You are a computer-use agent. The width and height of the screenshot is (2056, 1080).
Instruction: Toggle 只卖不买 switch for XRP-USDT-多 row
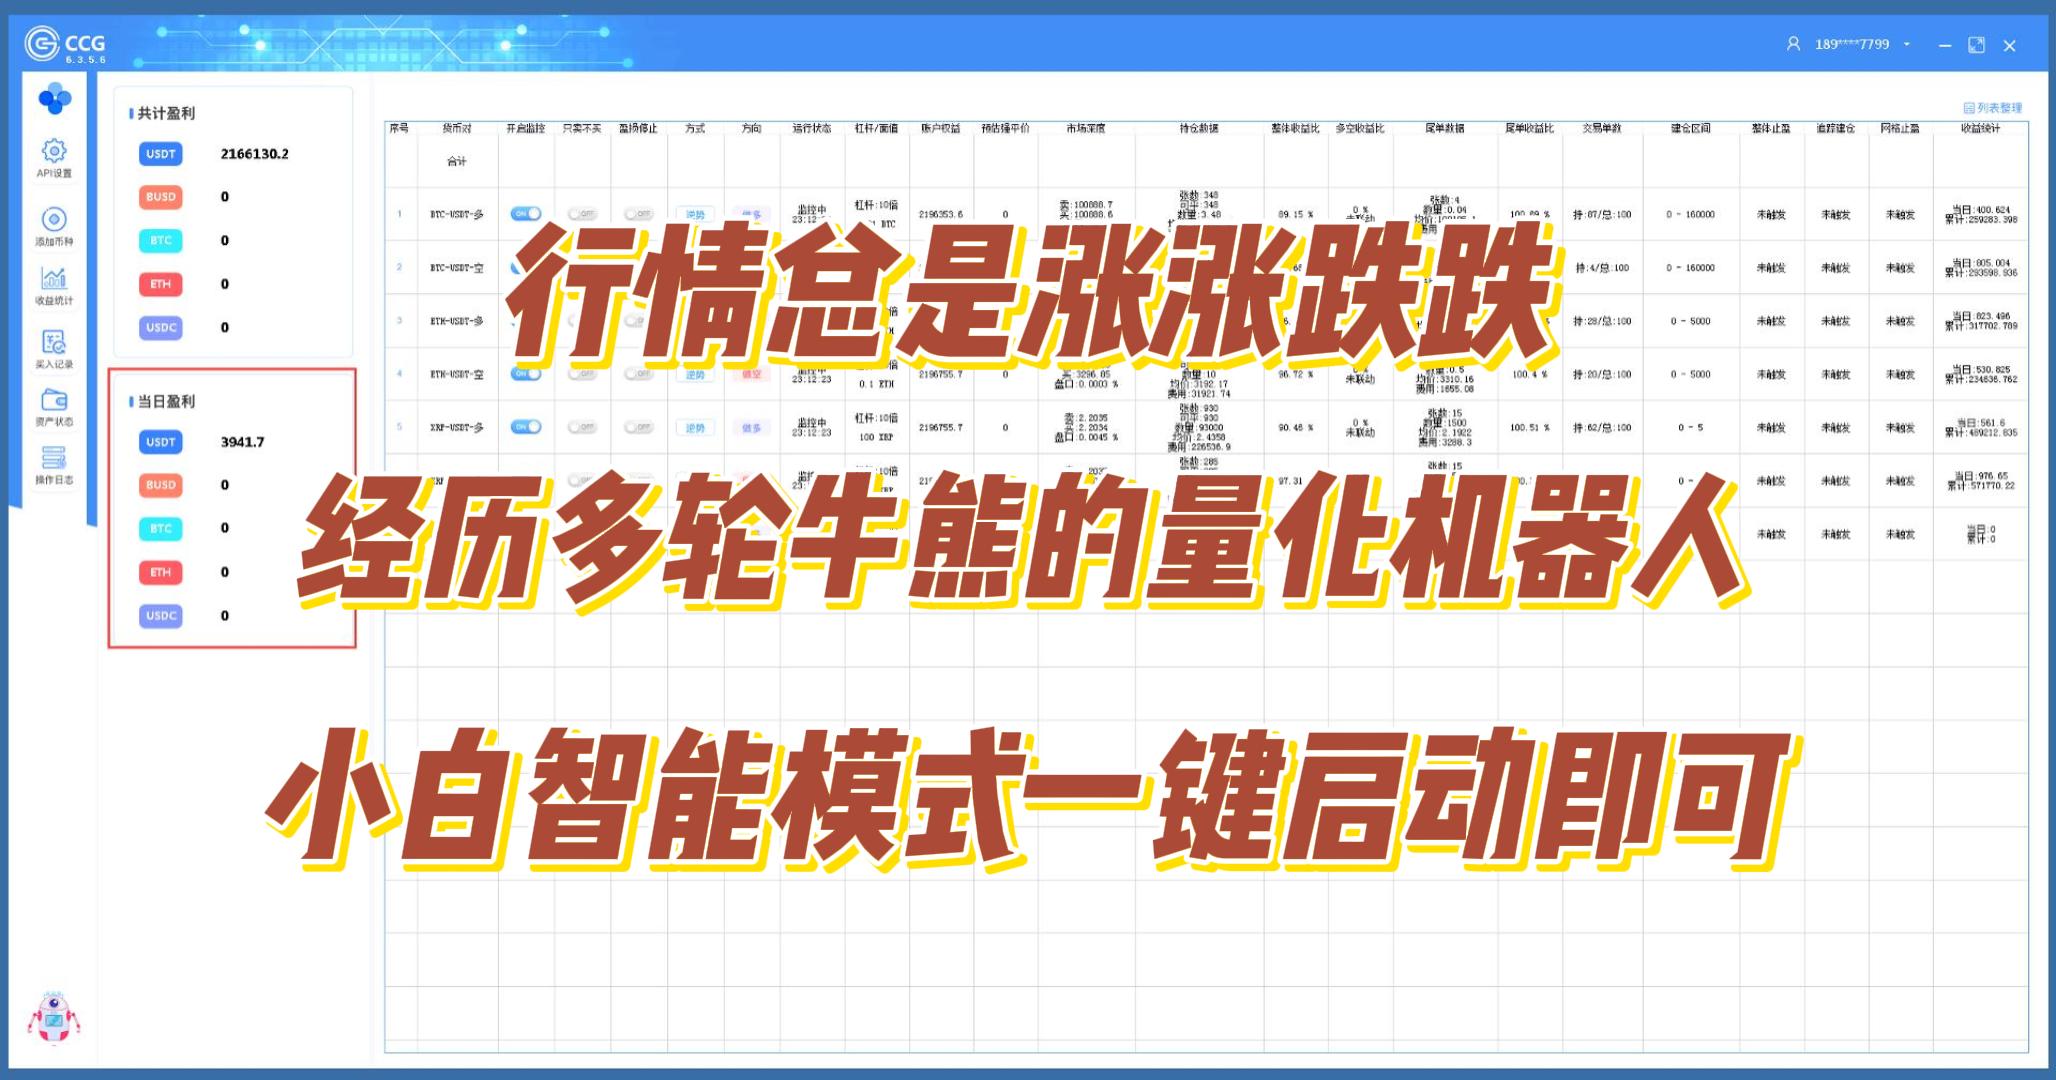[x=582, y=427]
